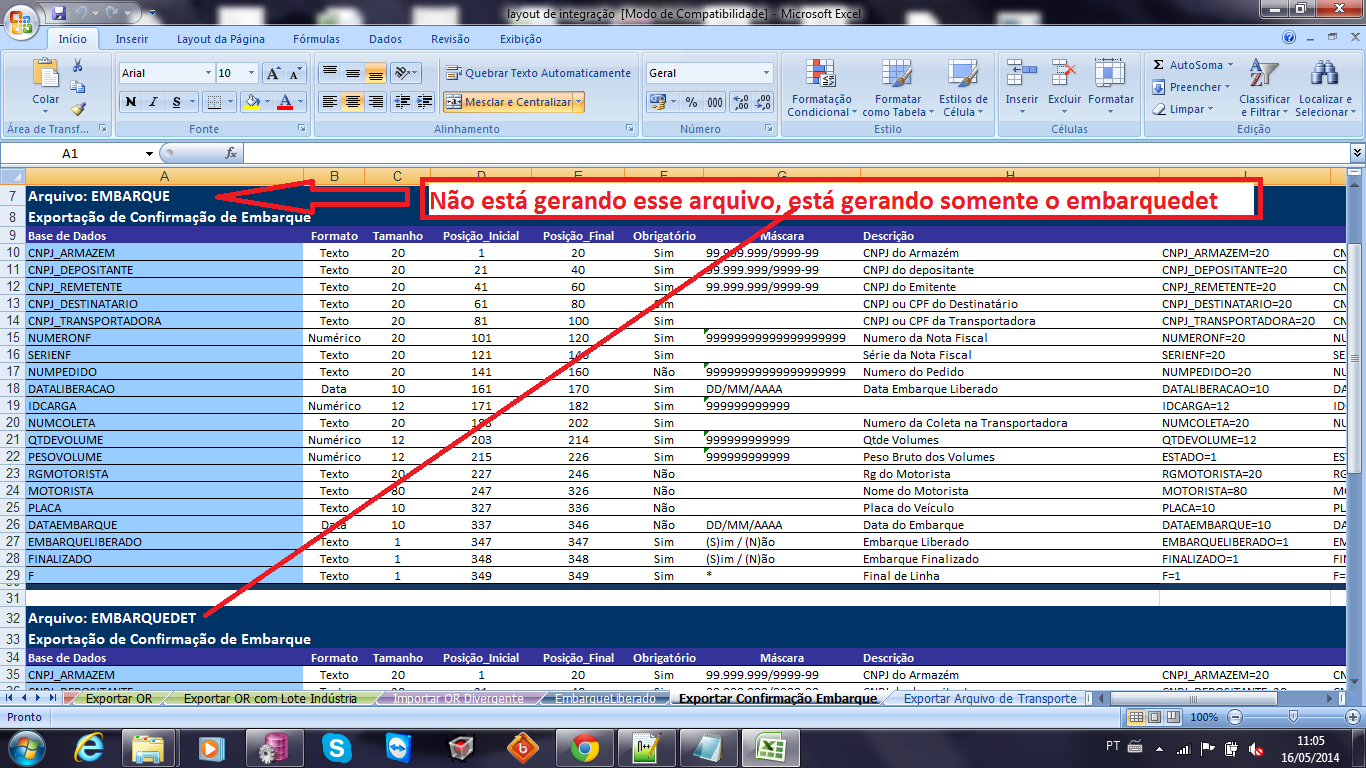Expand the Mesclar e Centralizar arrow
The height and width of the screenshot is (768, 1366).
(x=578, y=102)
